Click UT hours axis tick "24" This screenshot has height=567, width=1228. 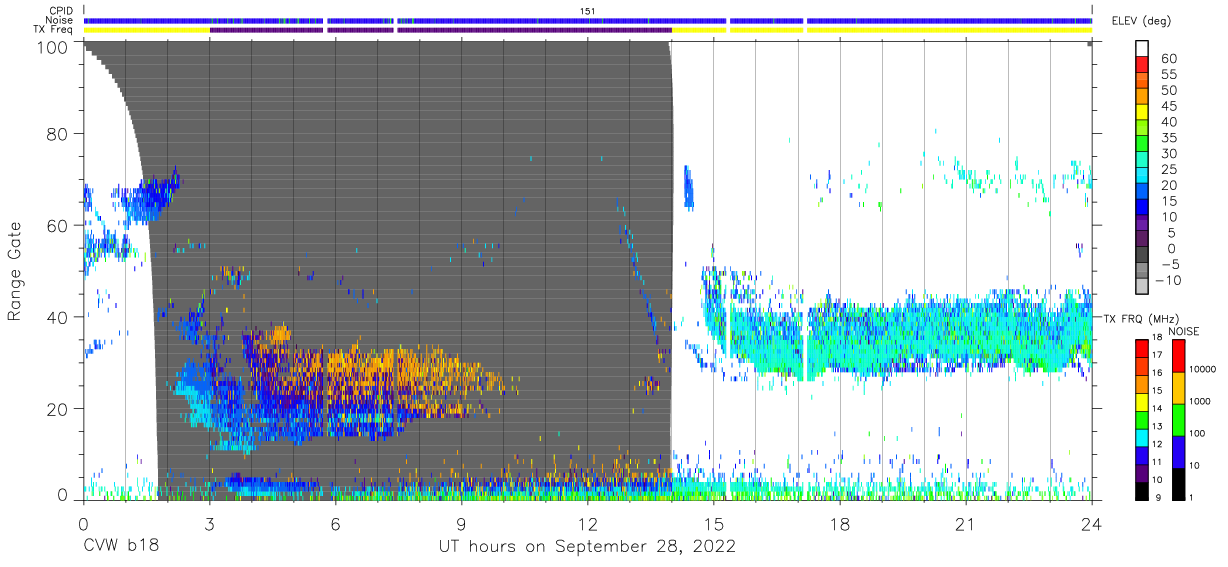(1091, 524)
